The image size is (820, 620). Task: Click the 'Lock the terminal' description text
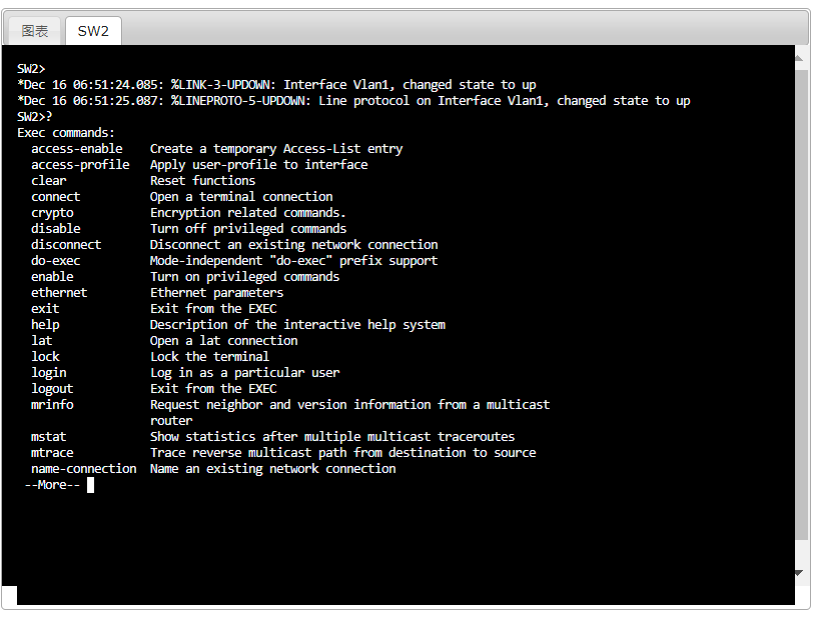[210, 357]
